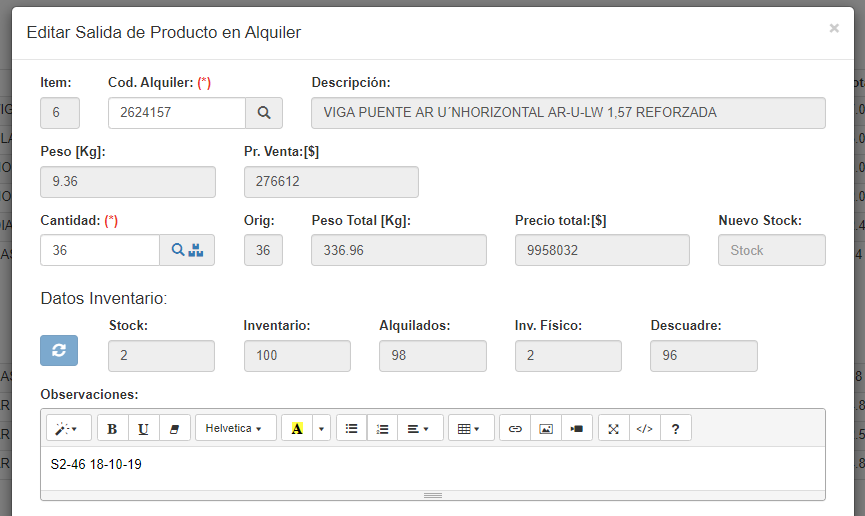Apply the yellow highlight color button

pyautogui.click(x=297, y=428)
